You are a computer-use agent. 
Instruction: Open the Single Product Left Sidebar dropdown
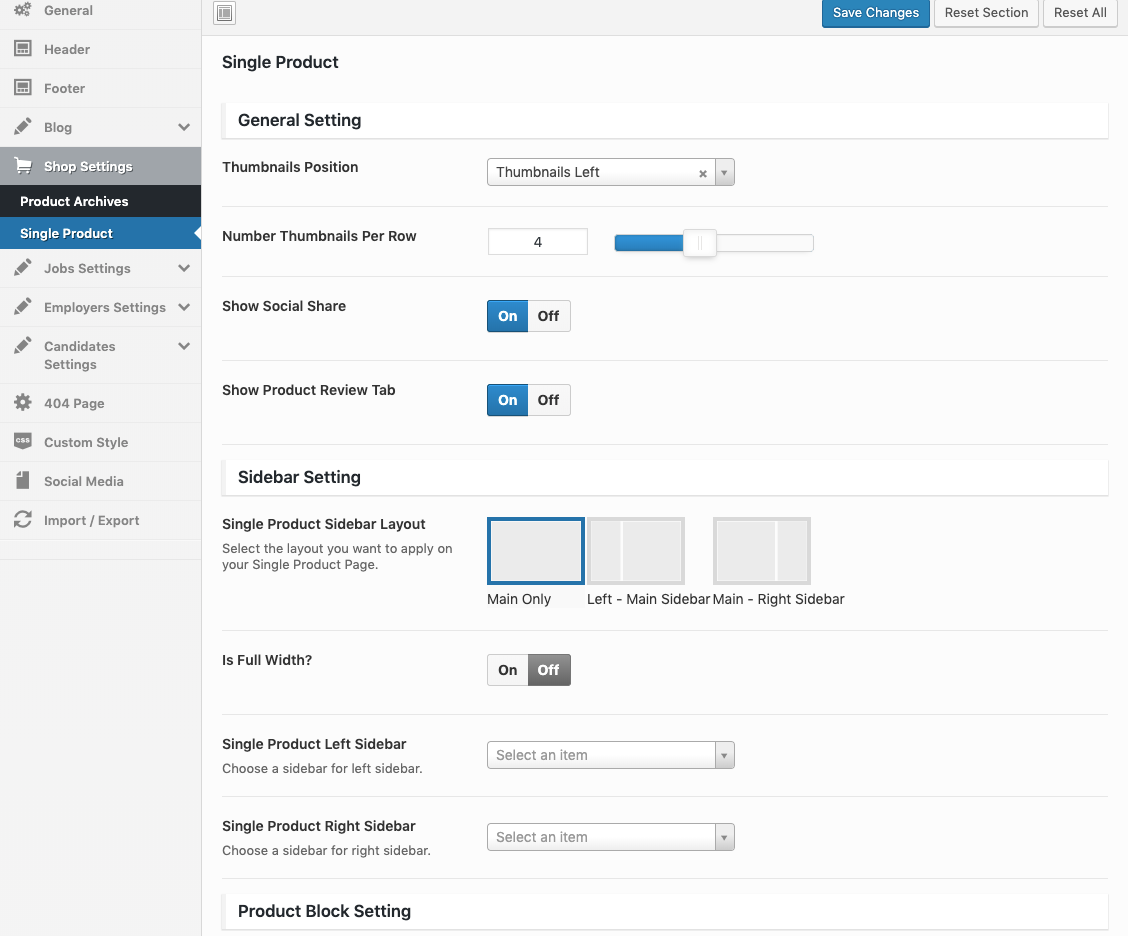point(610,755)
